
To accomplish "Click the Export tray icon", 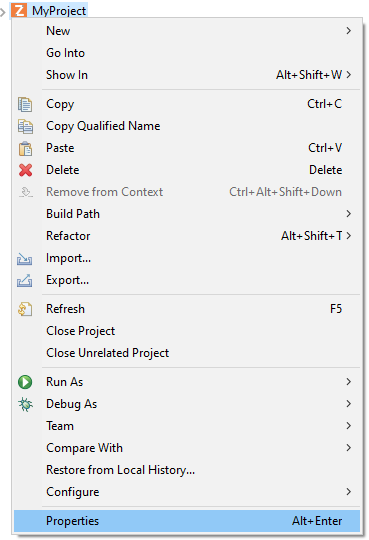I will (25, 281).
